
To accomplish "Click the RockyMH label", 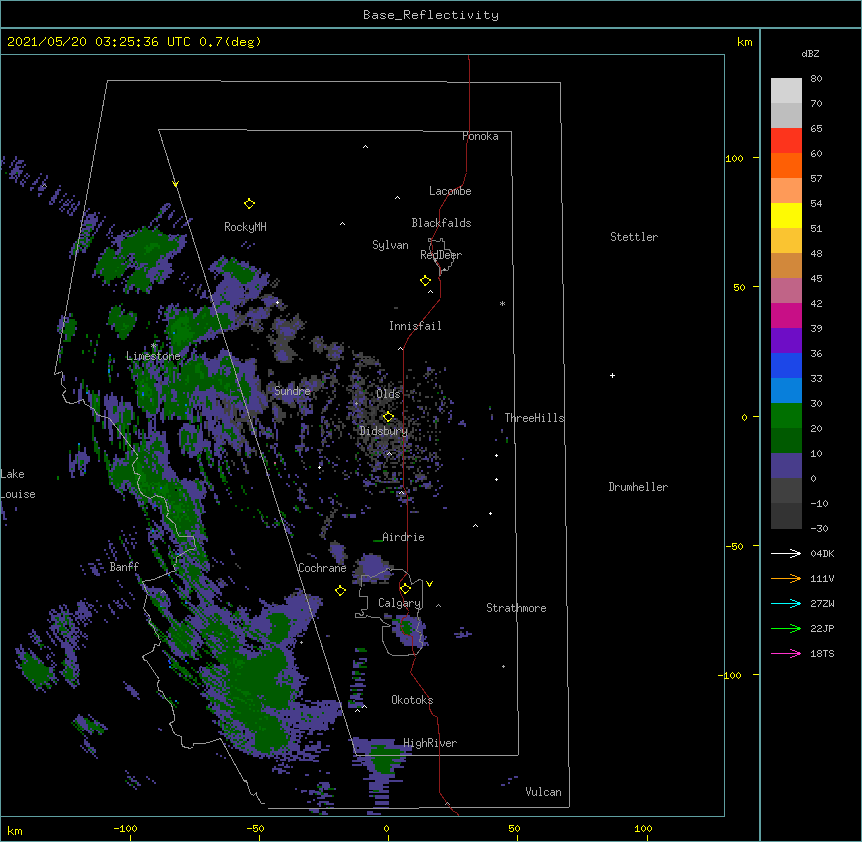I will (245, 227).
